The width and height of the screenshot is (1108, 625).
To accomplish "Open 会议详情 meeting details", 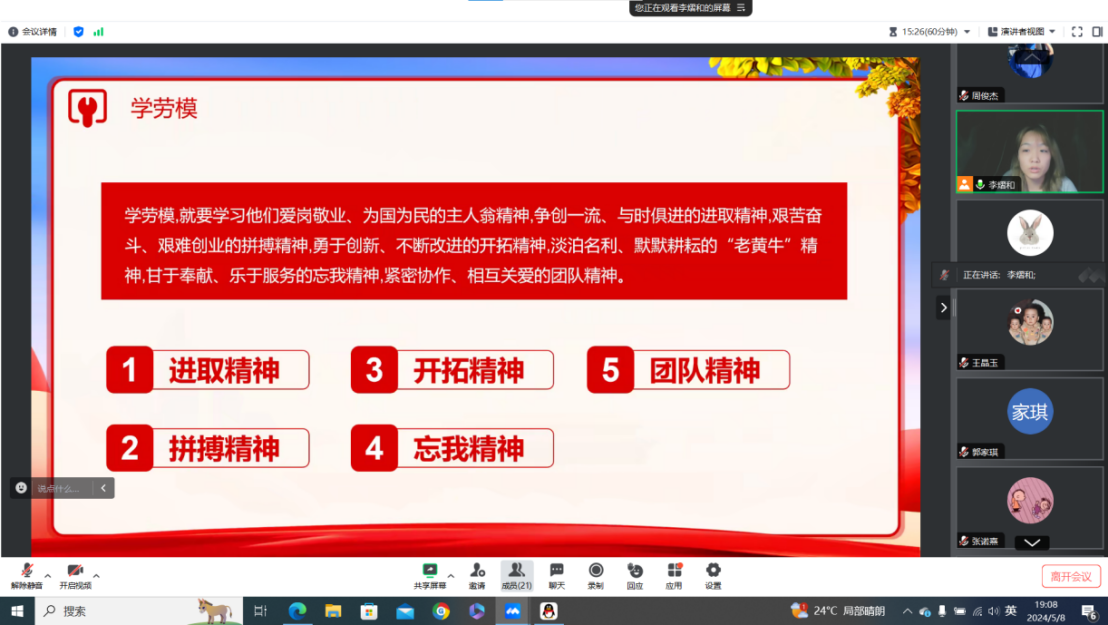I will coord(33,32).
